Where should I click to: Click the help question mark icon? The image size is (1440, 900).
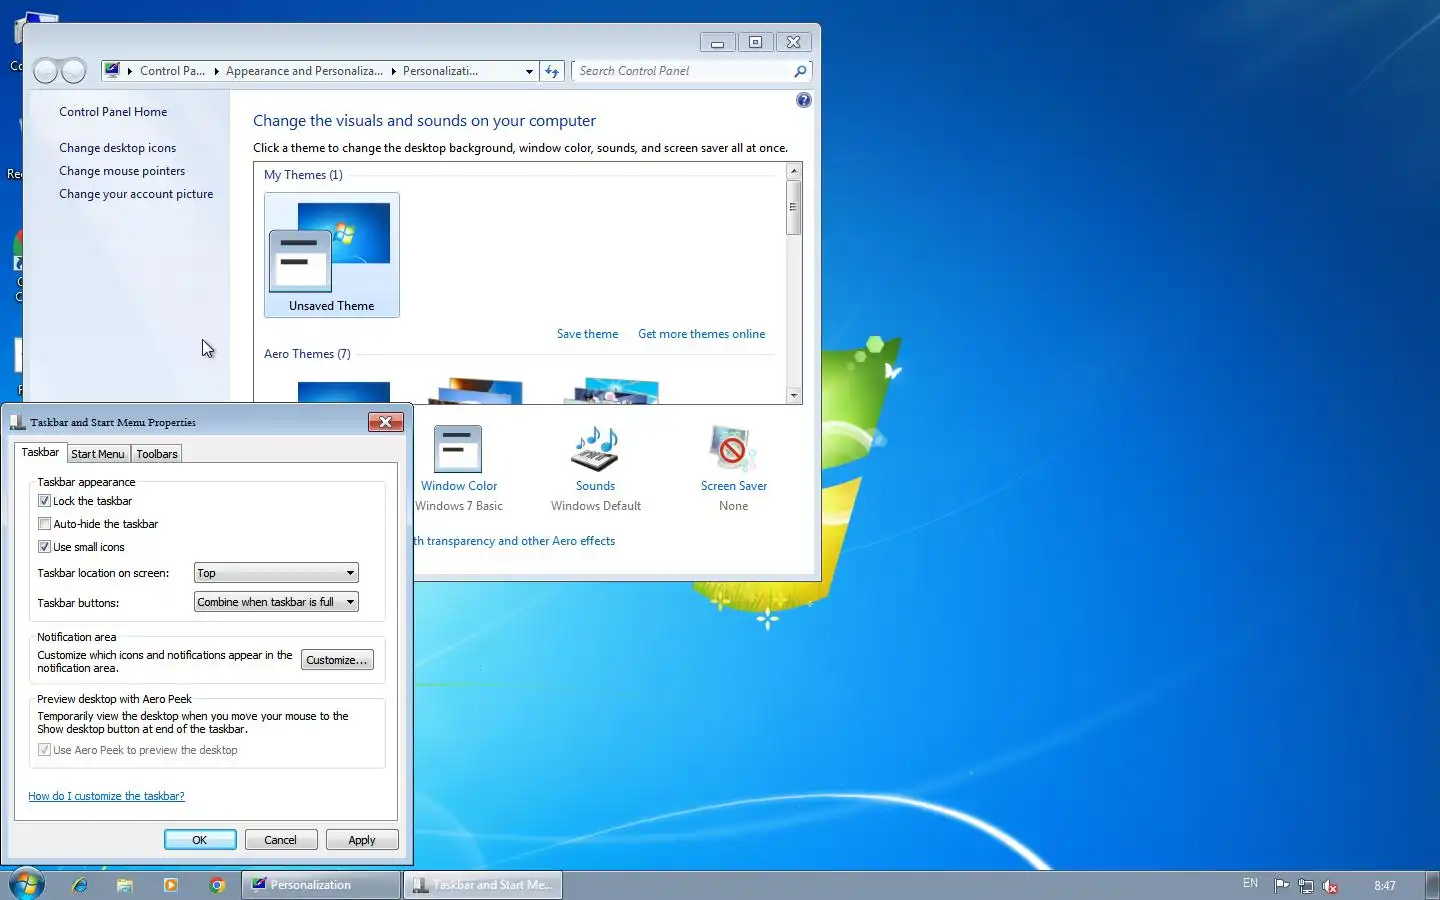coord(804,100)
